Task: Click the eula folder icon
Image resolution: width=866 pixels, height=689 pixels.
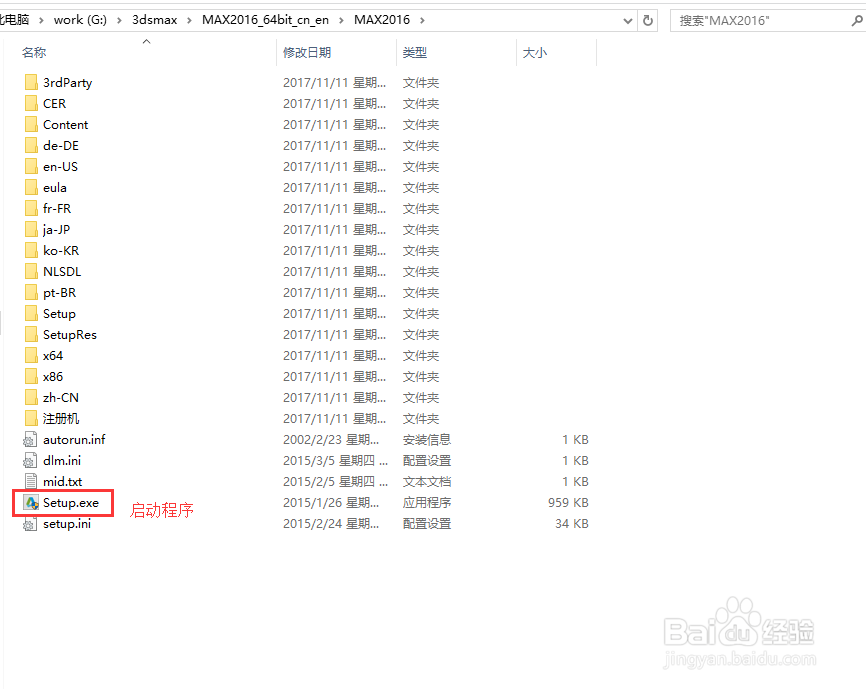Action: pos(31,187)
